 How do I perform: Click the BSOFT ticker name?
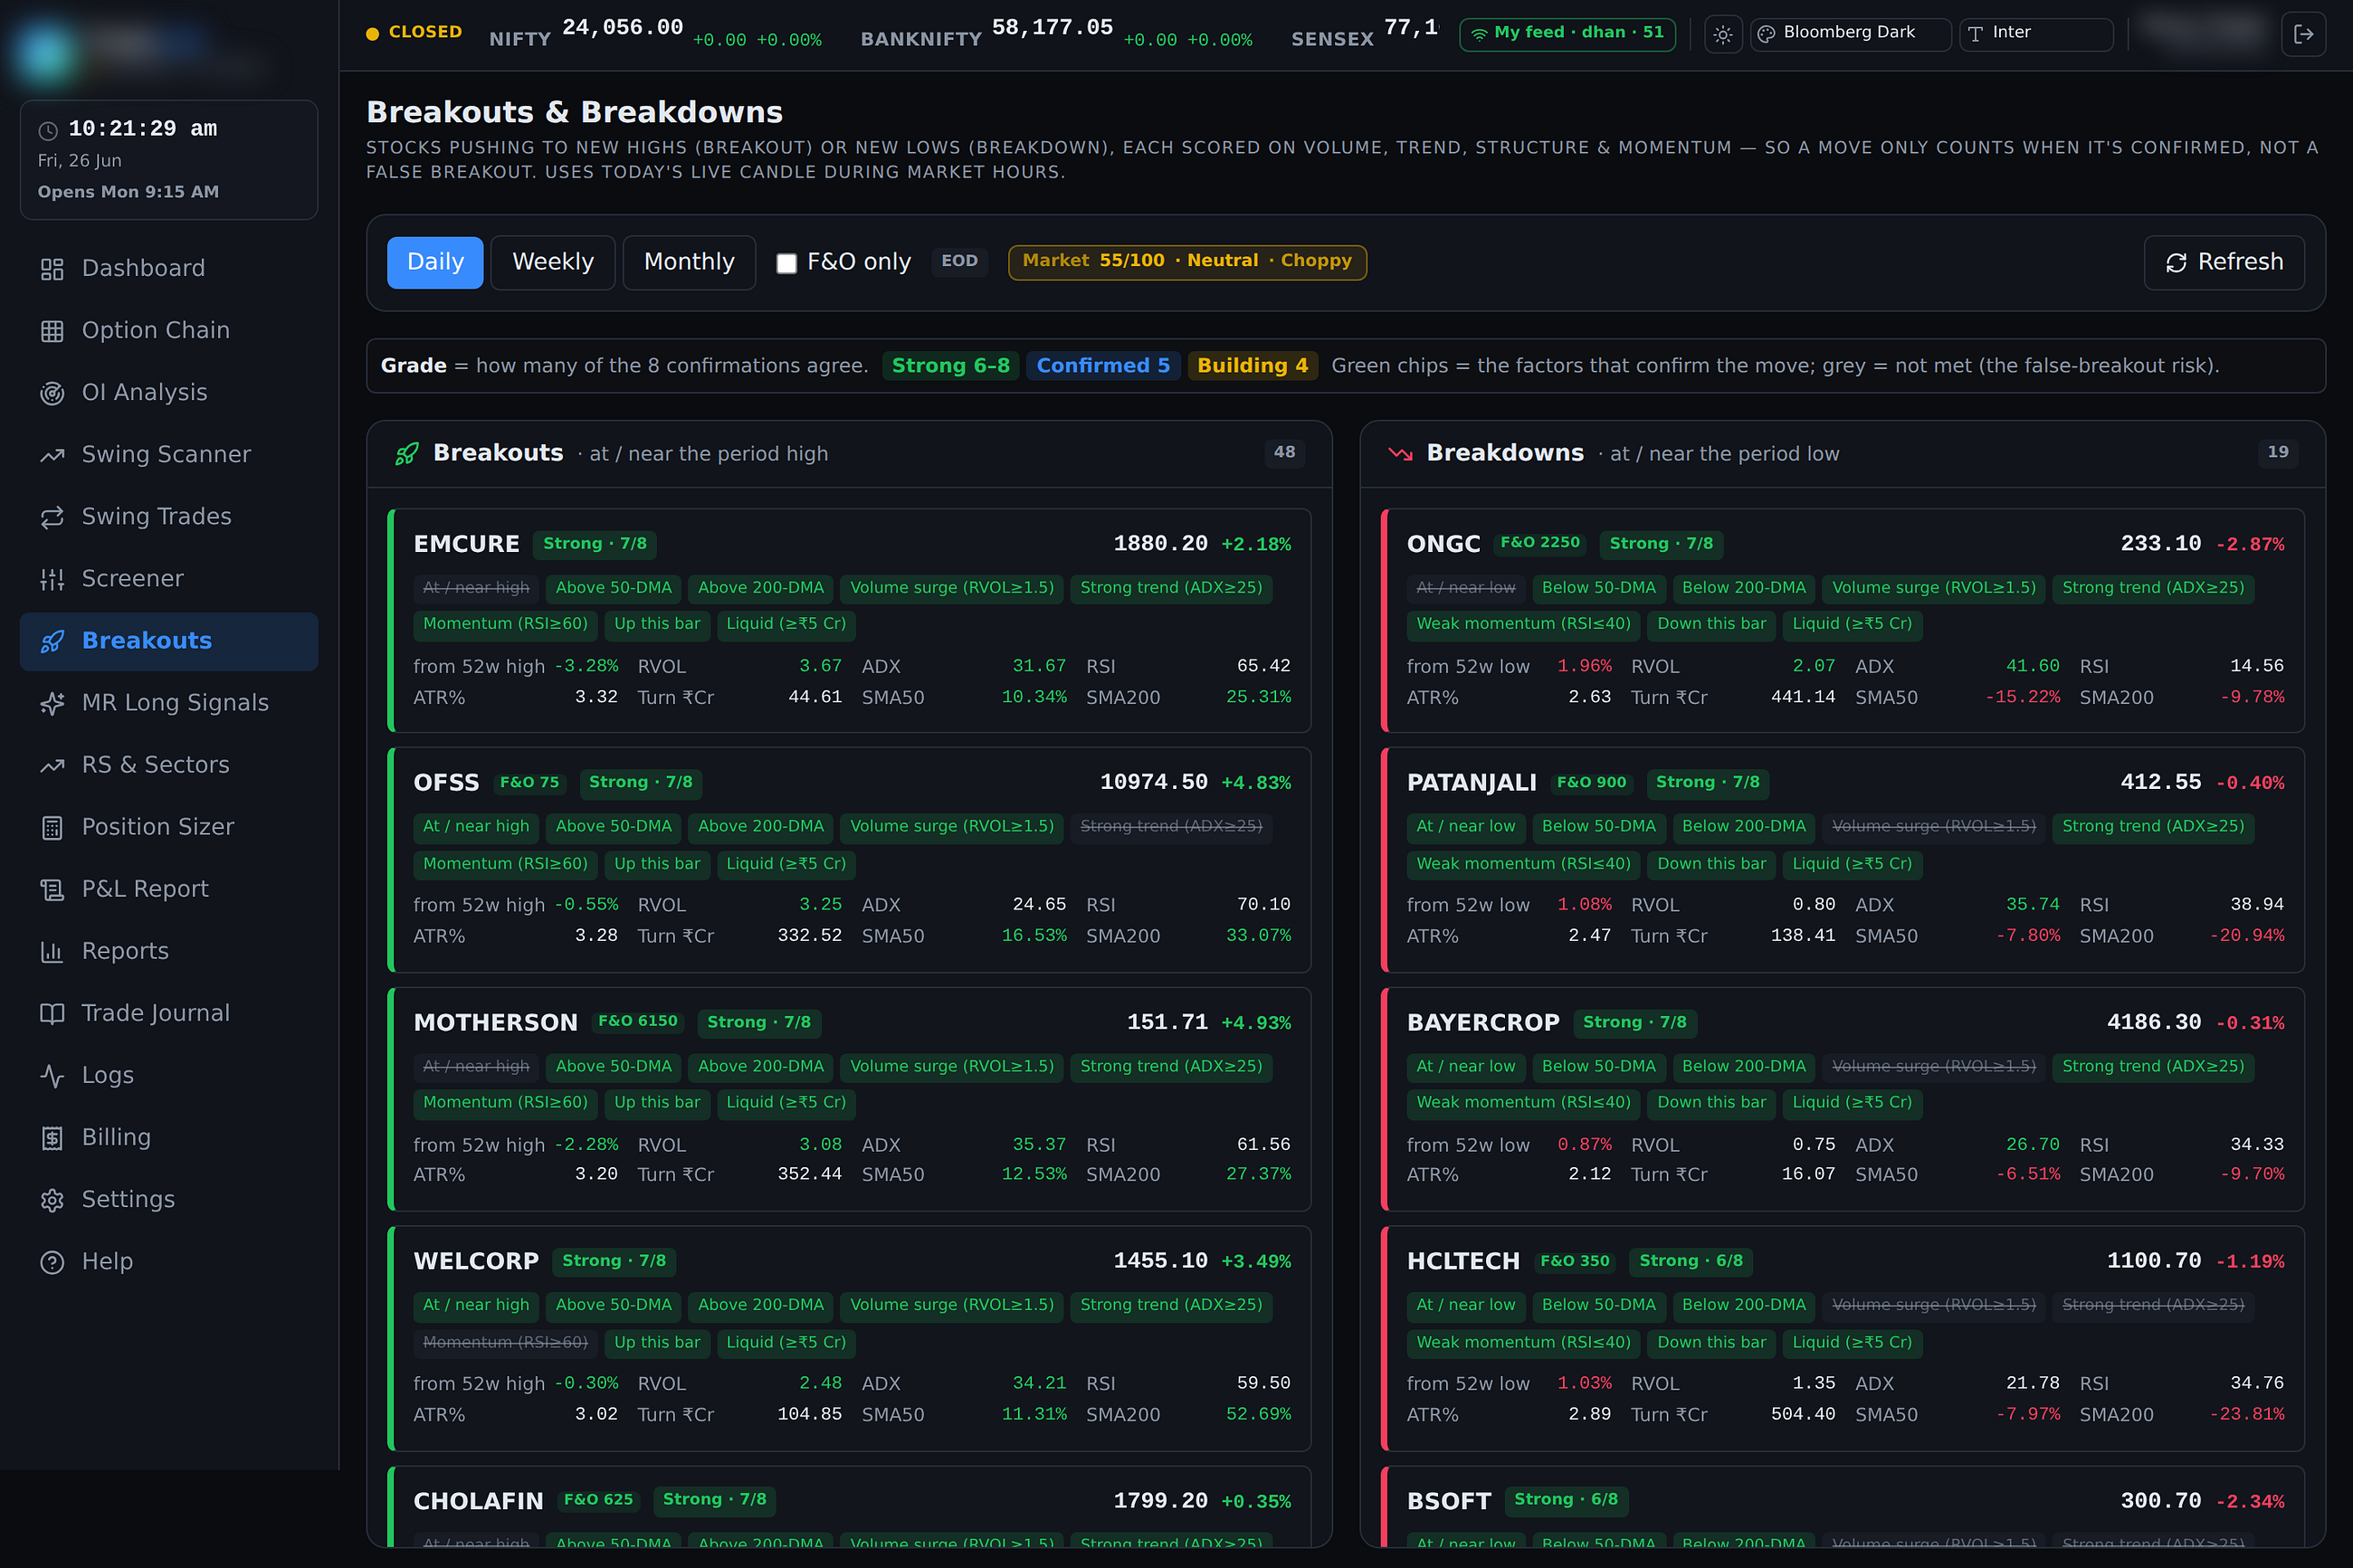click(1448, 1502)
